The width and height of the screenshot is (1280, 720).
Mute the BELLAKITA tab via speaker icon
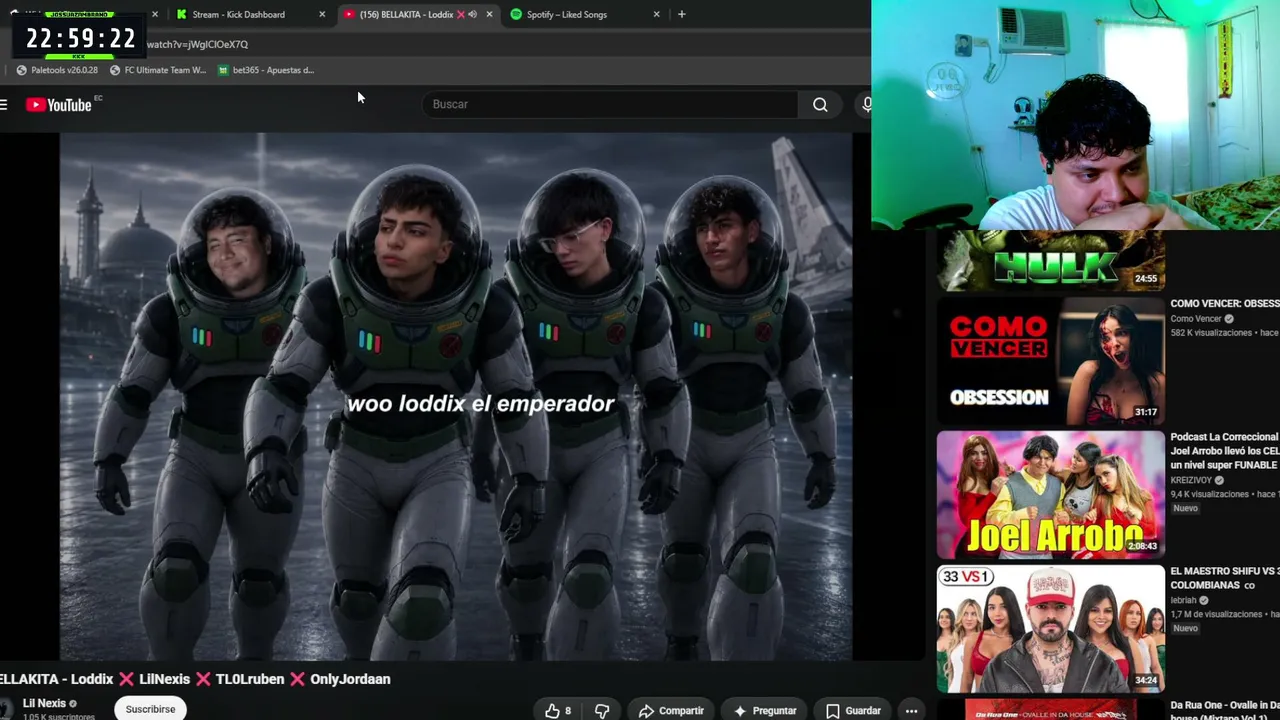[x=472, y=14]
